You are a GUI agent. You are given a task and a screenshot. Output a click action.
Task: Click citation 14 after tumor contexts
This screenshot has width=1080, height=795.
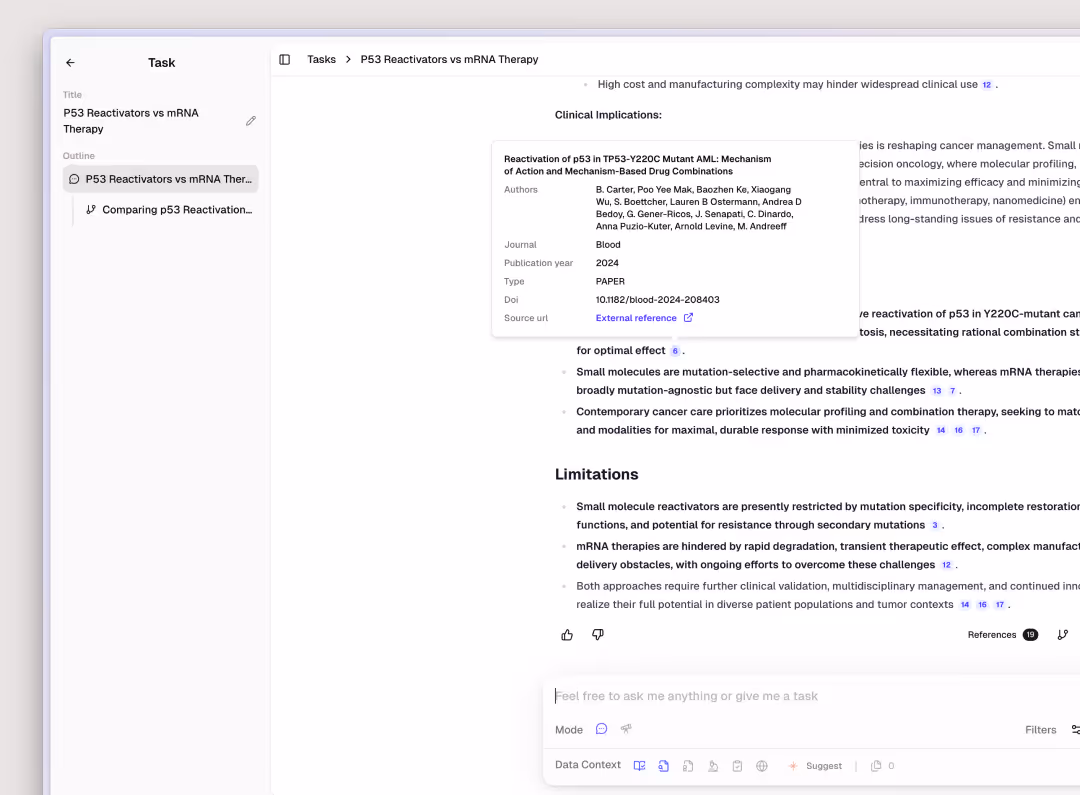tap(965, 605)
